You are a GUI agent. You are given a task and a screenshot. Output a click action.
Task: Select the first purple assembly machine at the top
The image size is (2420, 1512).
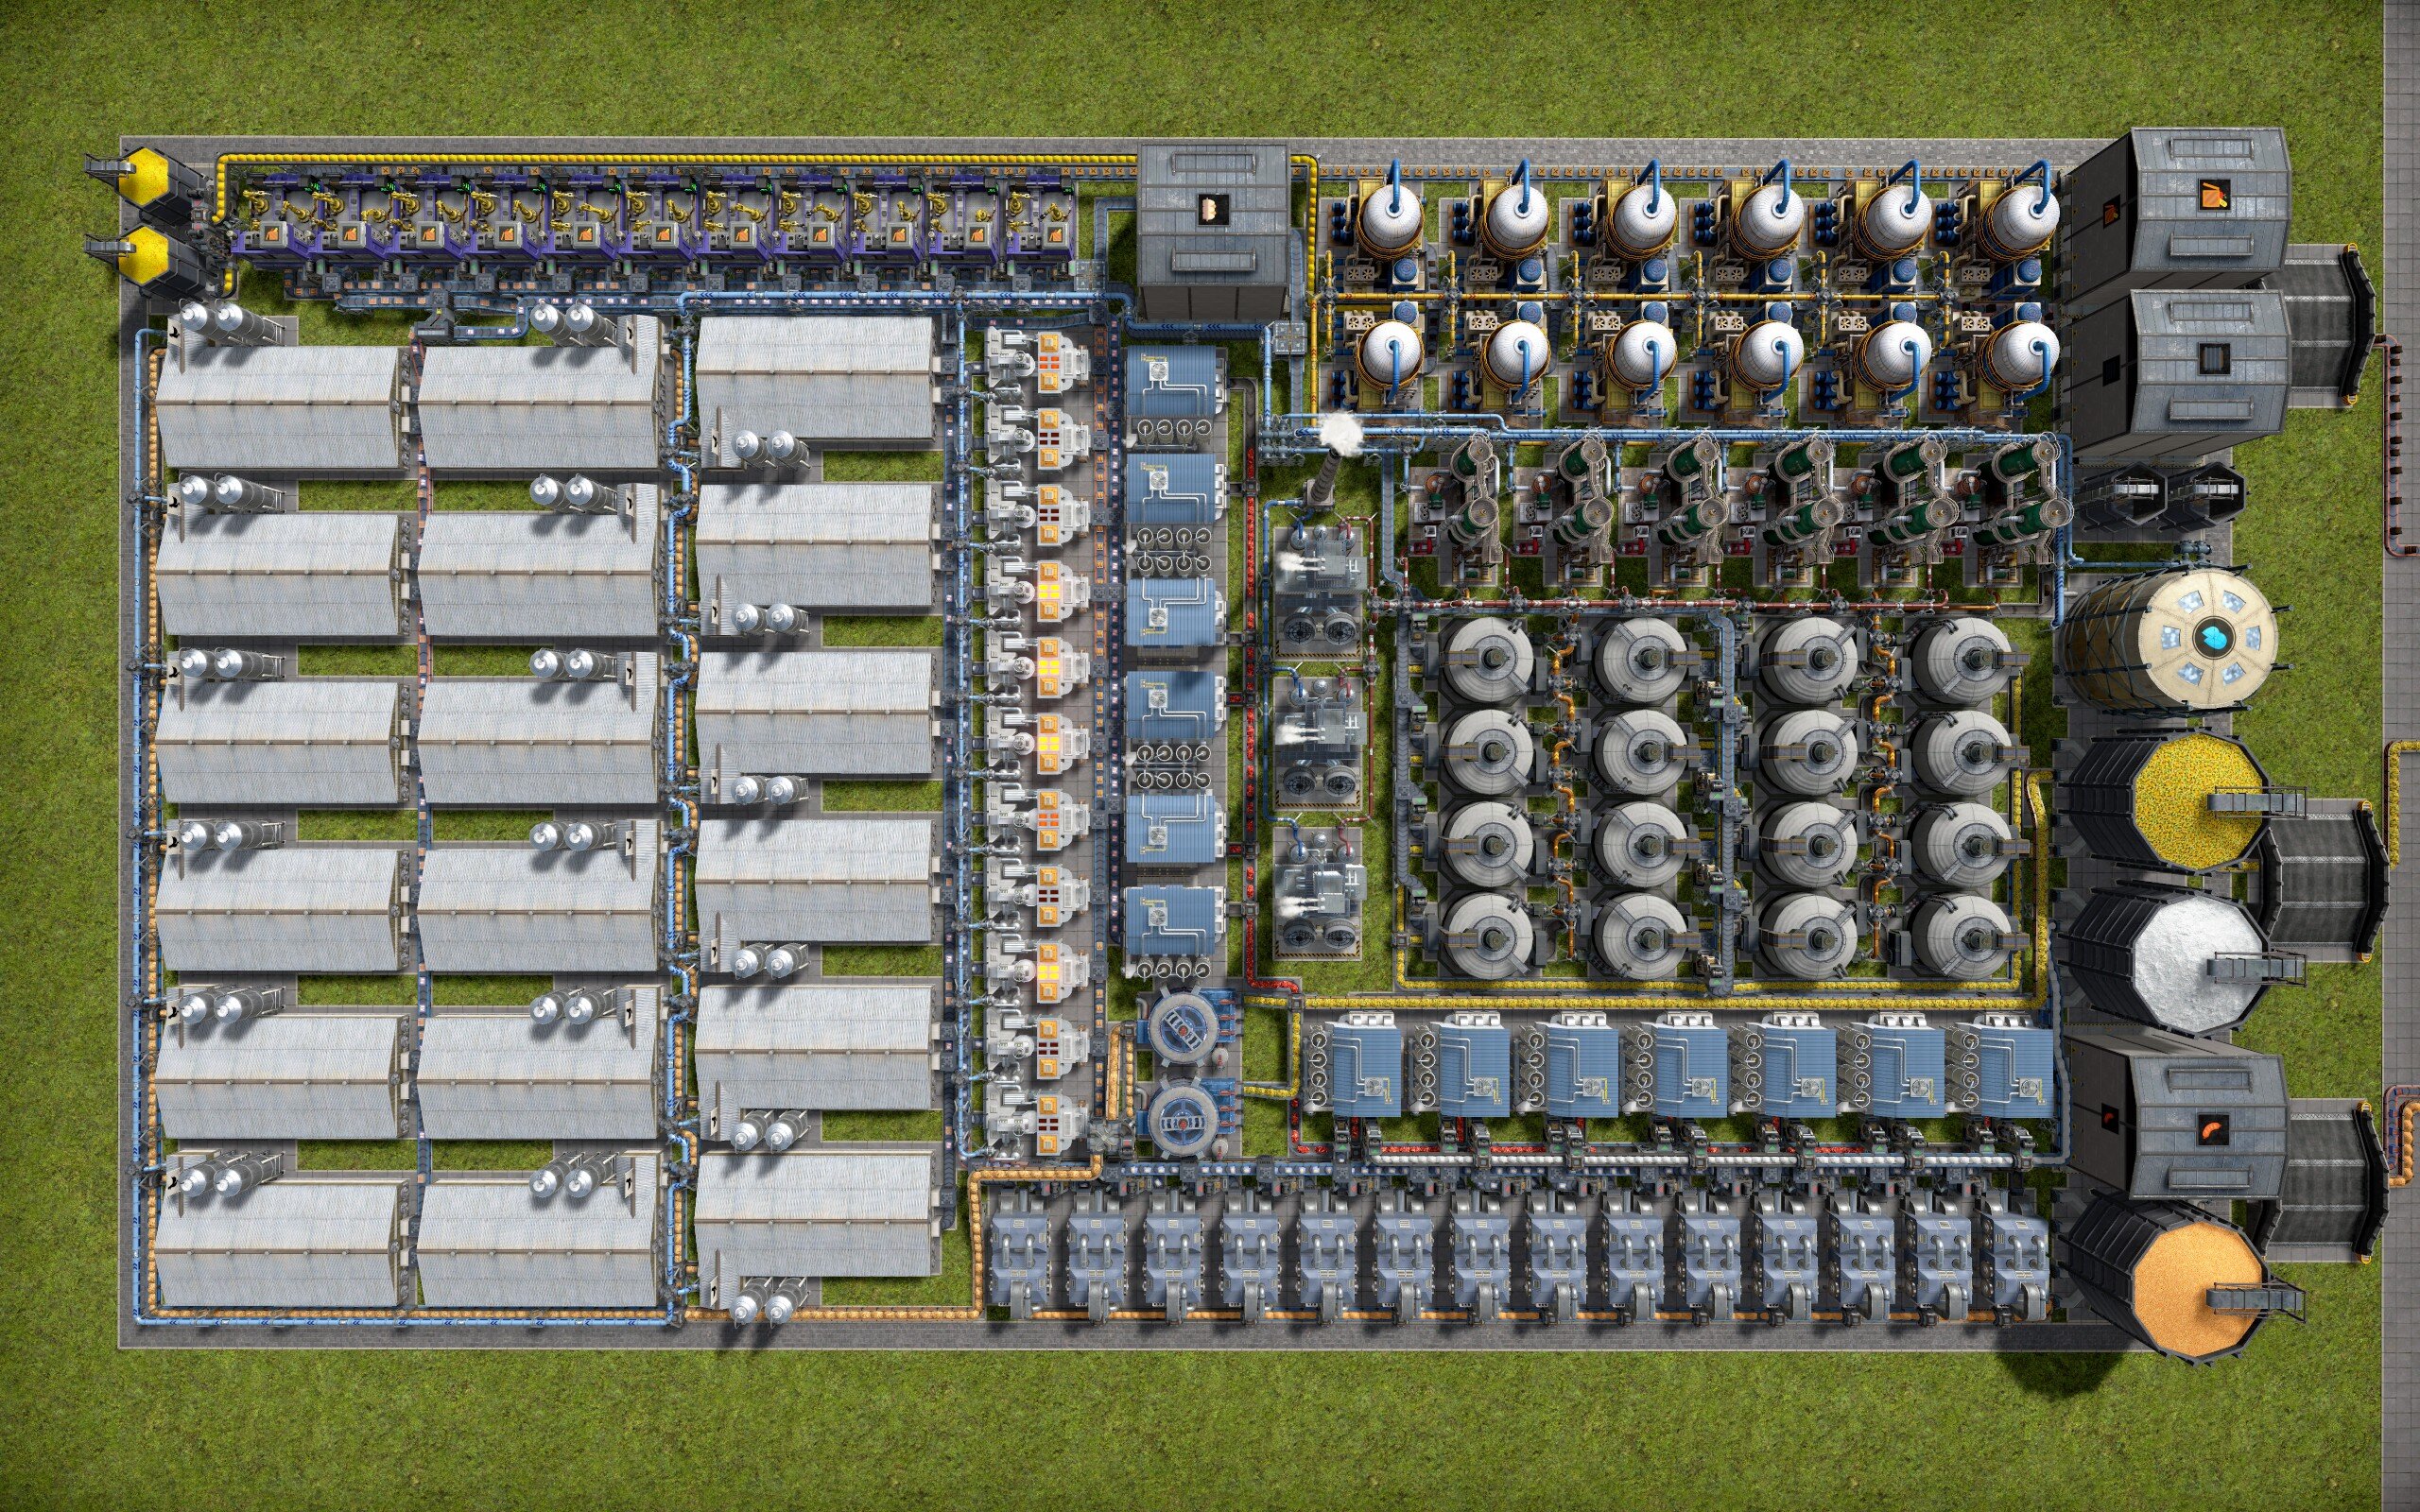(x=272, y=222)
